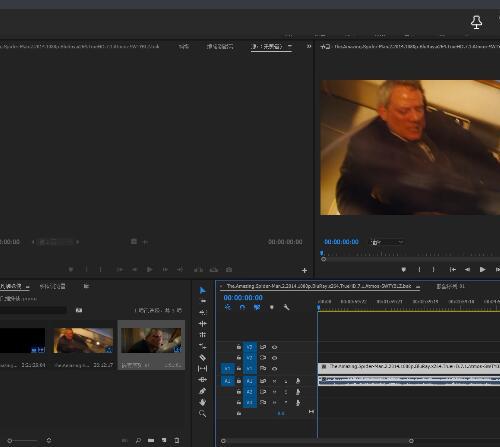Click Overwrite button in Source monitor
500x447 pixels.
point(214,269)
